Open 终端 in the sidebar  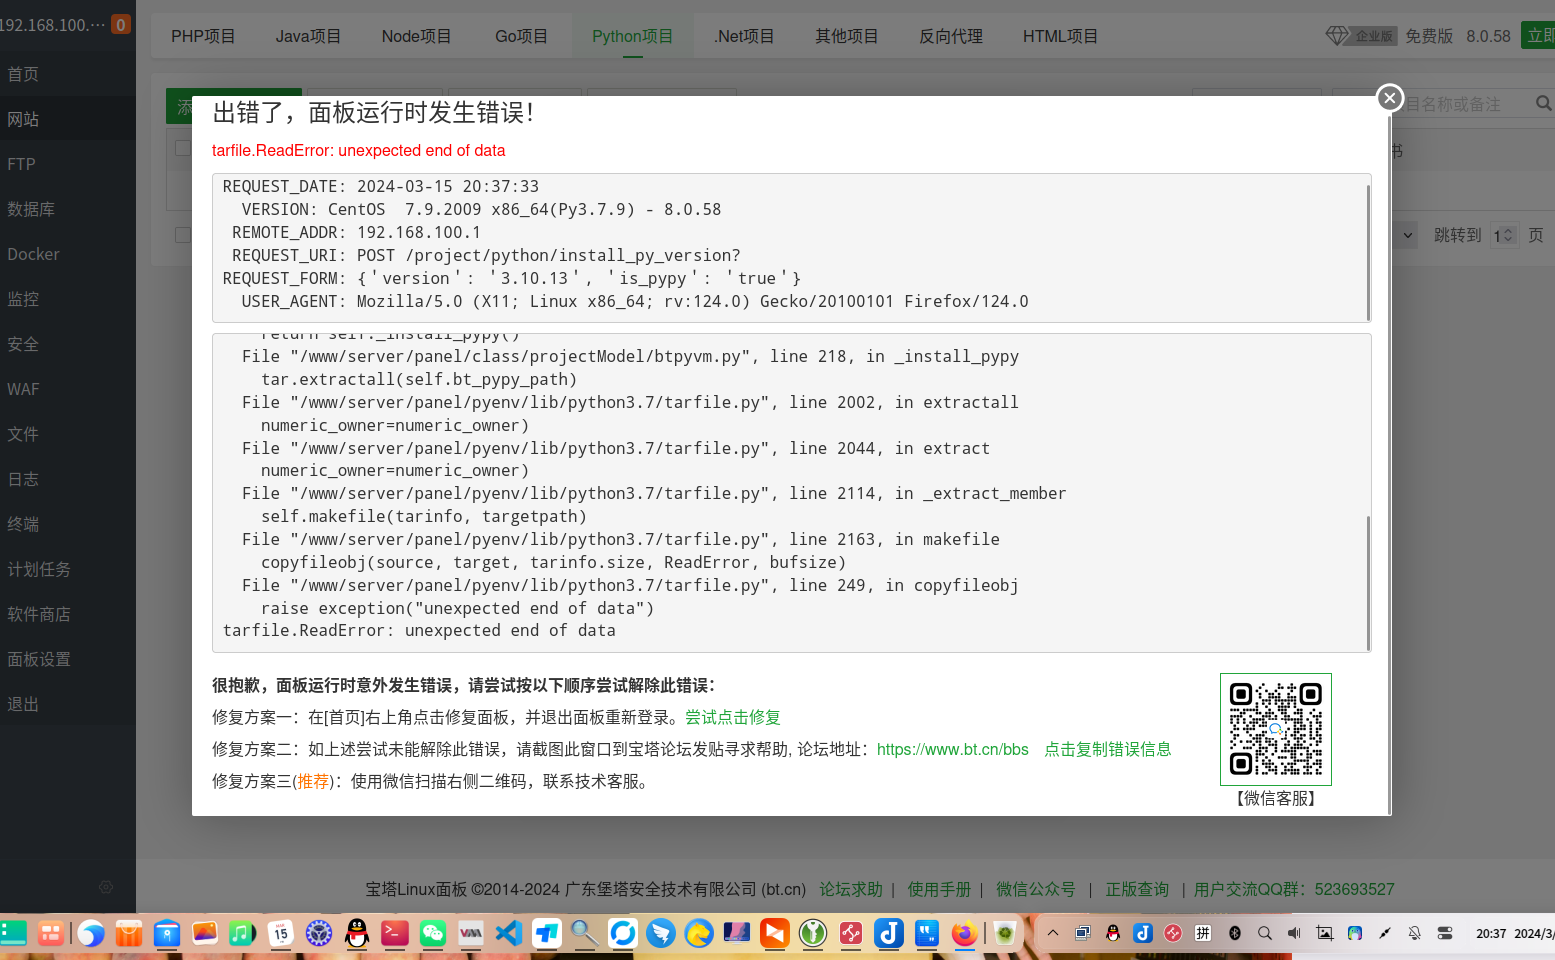(x=68, y=524)
